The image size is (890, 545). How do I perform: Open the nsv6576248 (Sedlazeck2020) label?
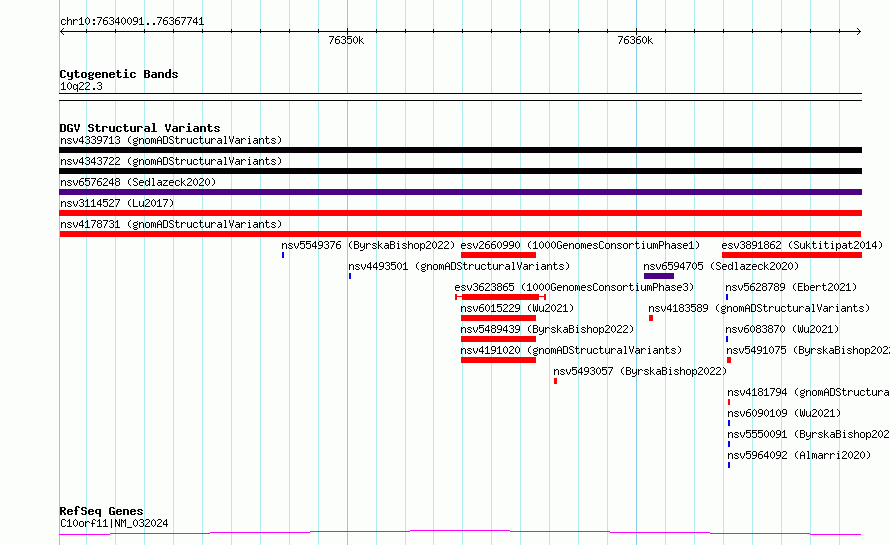click(x=138, y=182)
